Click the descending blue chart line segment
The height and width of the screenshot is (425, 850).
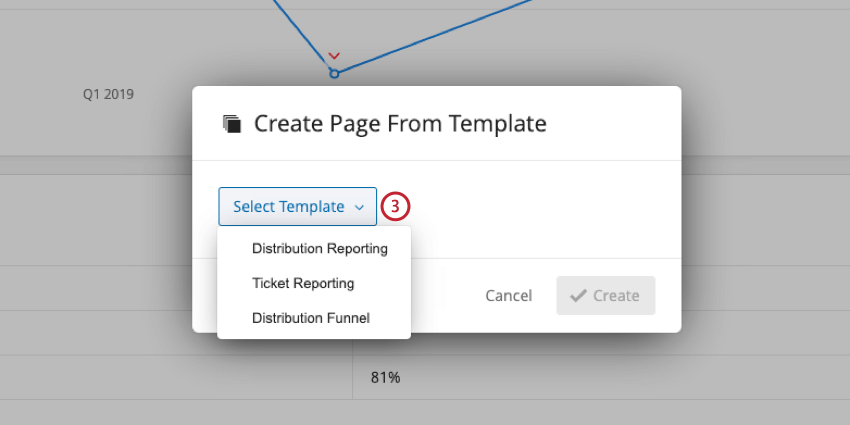point(316,40)
